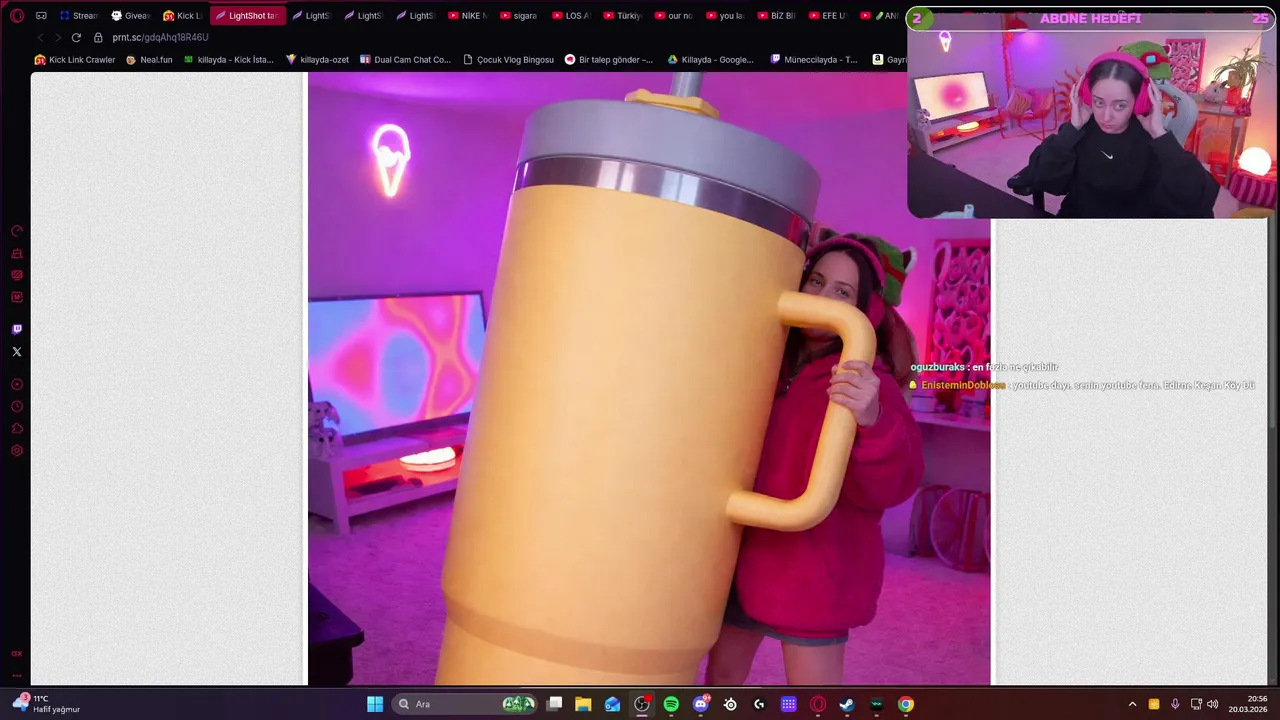1280x720 pixels.
Task: Click the taskbar 'Ara' search box
Action: (x=465, y=704)
